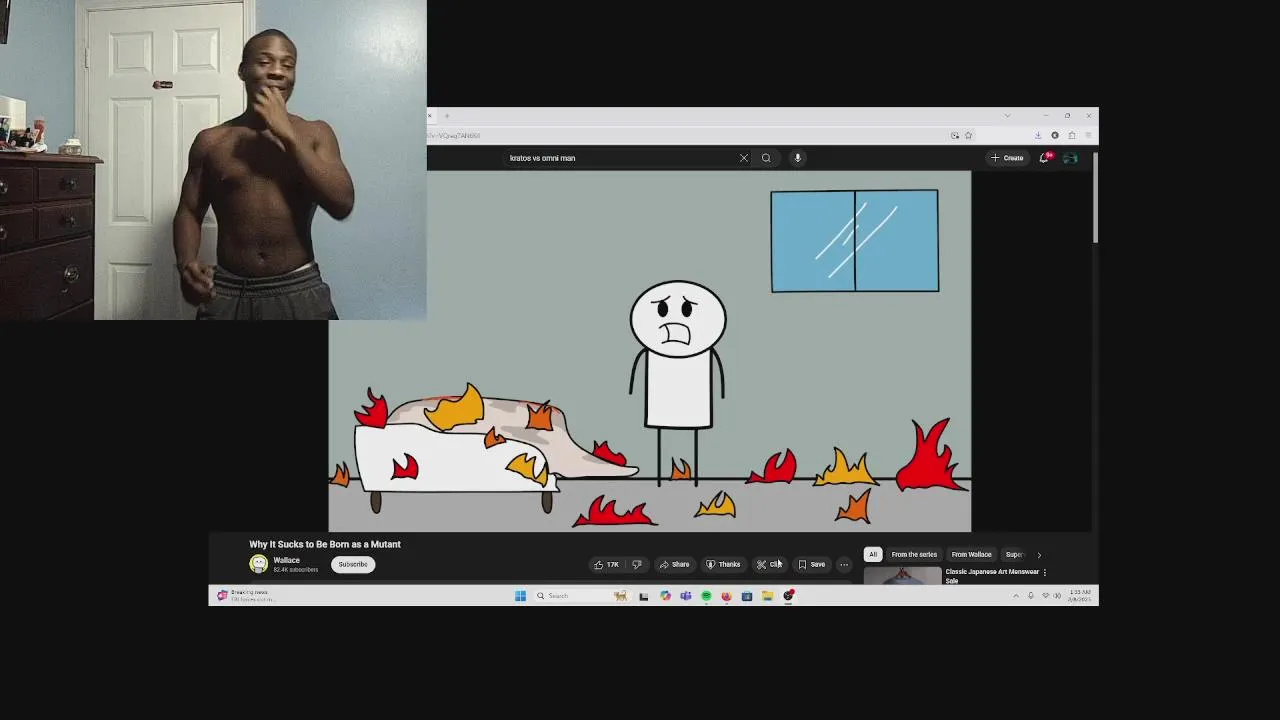Show hidden system tray icons
1280x720 pixels.
click(x=1016, y=596)
